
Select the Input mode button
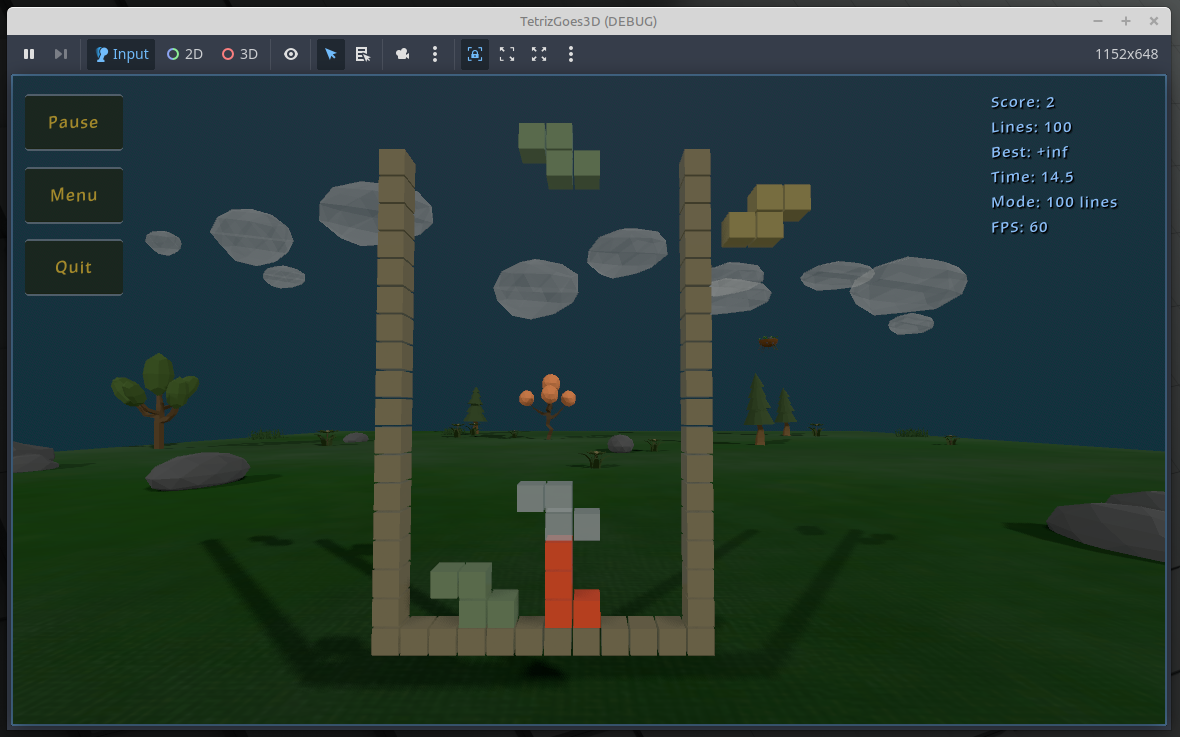pyautogui.click(x=121, y=54)
